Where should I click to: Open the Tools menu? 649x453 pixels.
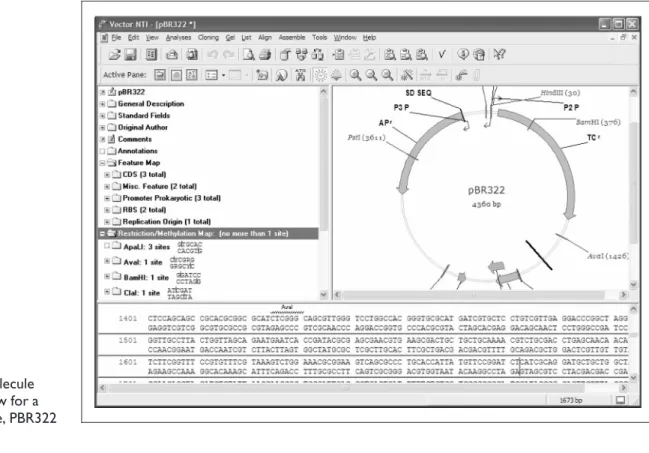click(320, 38)
